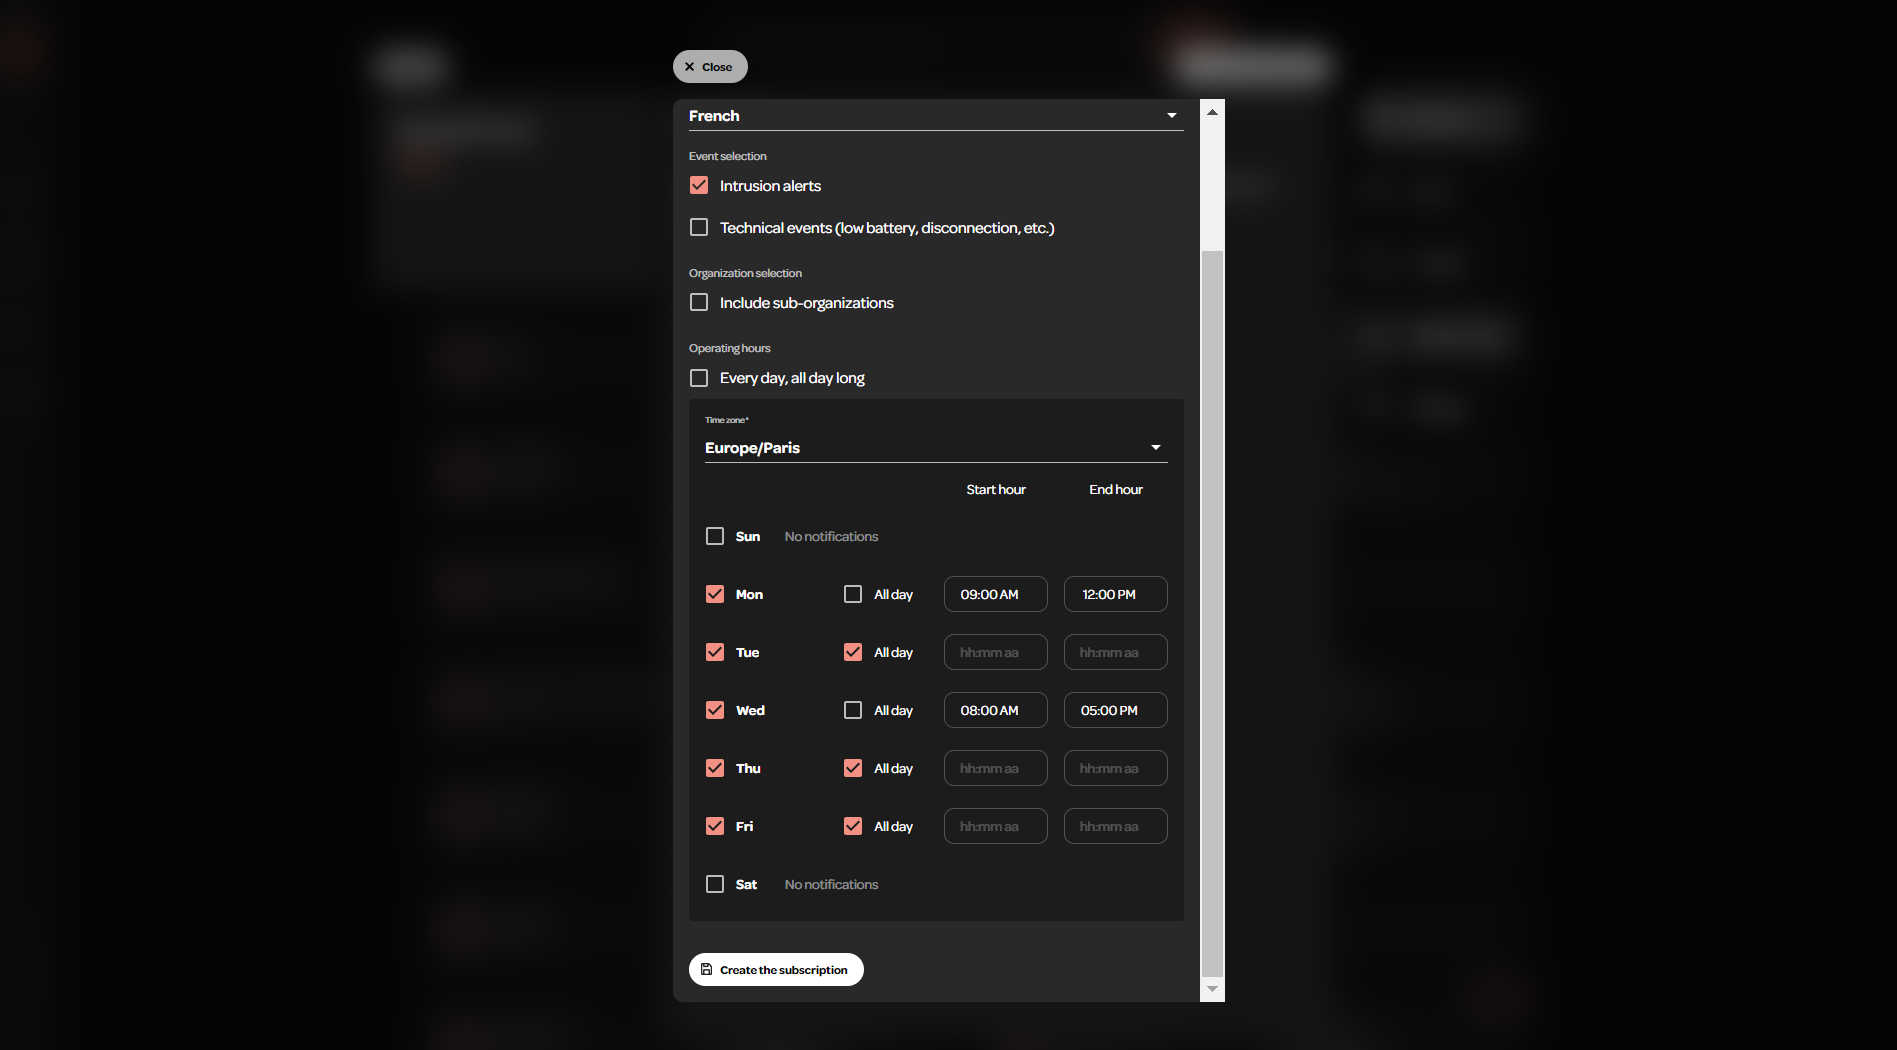Click Create the subscription button
This screenshot has height=1050, width=1897.
click(x=776, y=970)
